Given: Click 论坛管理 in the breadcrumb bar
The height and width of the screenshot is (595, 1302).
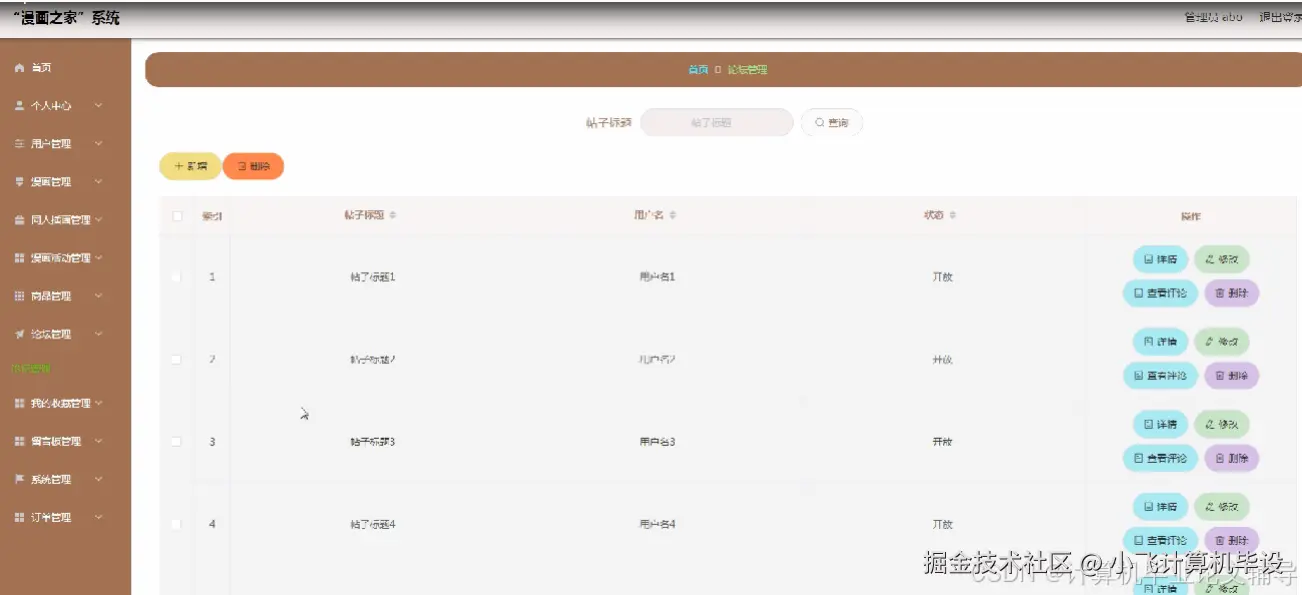Looking at the screenshot, I should [x=747, y=70].
